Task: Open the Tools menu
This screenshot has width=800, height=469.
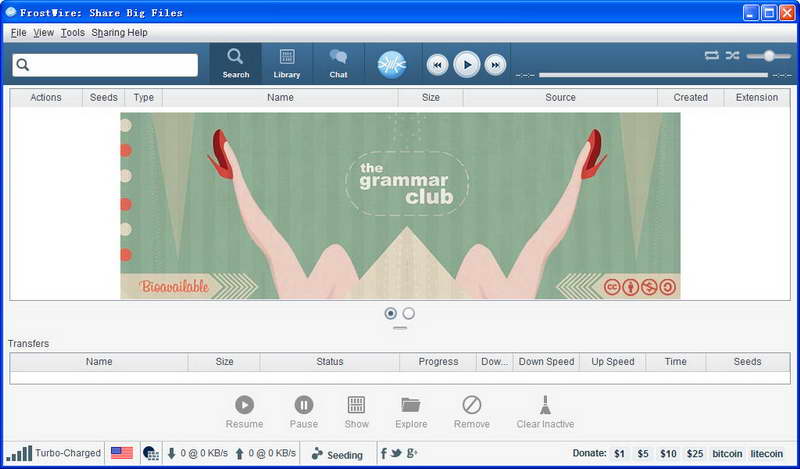Action: (72, 33)
